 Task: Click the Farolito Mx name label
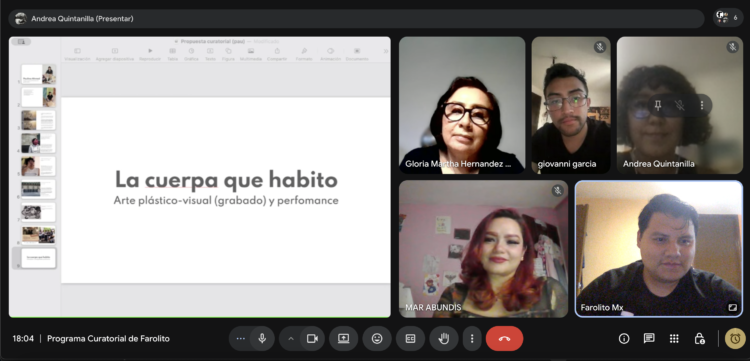point(602,307)
